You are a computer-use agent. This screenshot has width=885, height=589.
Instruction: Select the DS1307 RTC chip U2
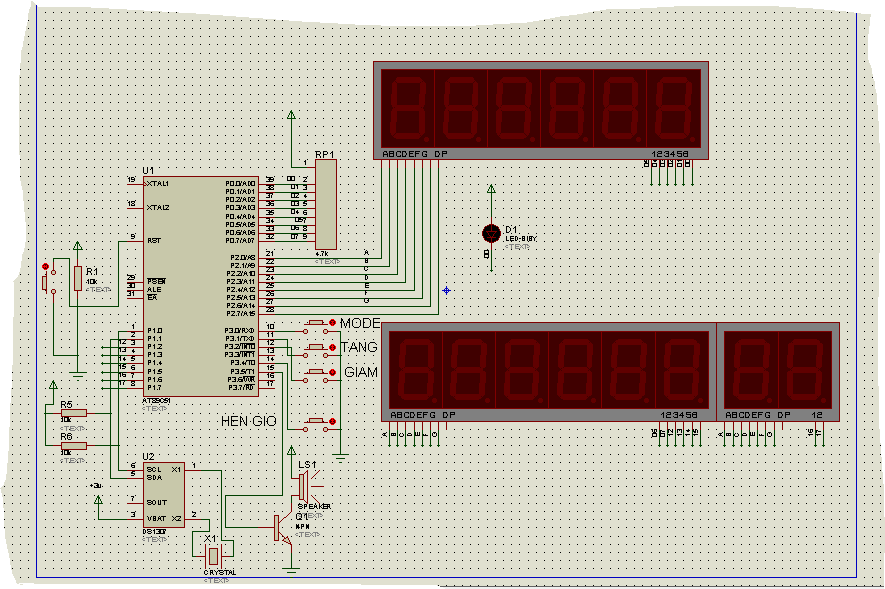pos(164,495)
